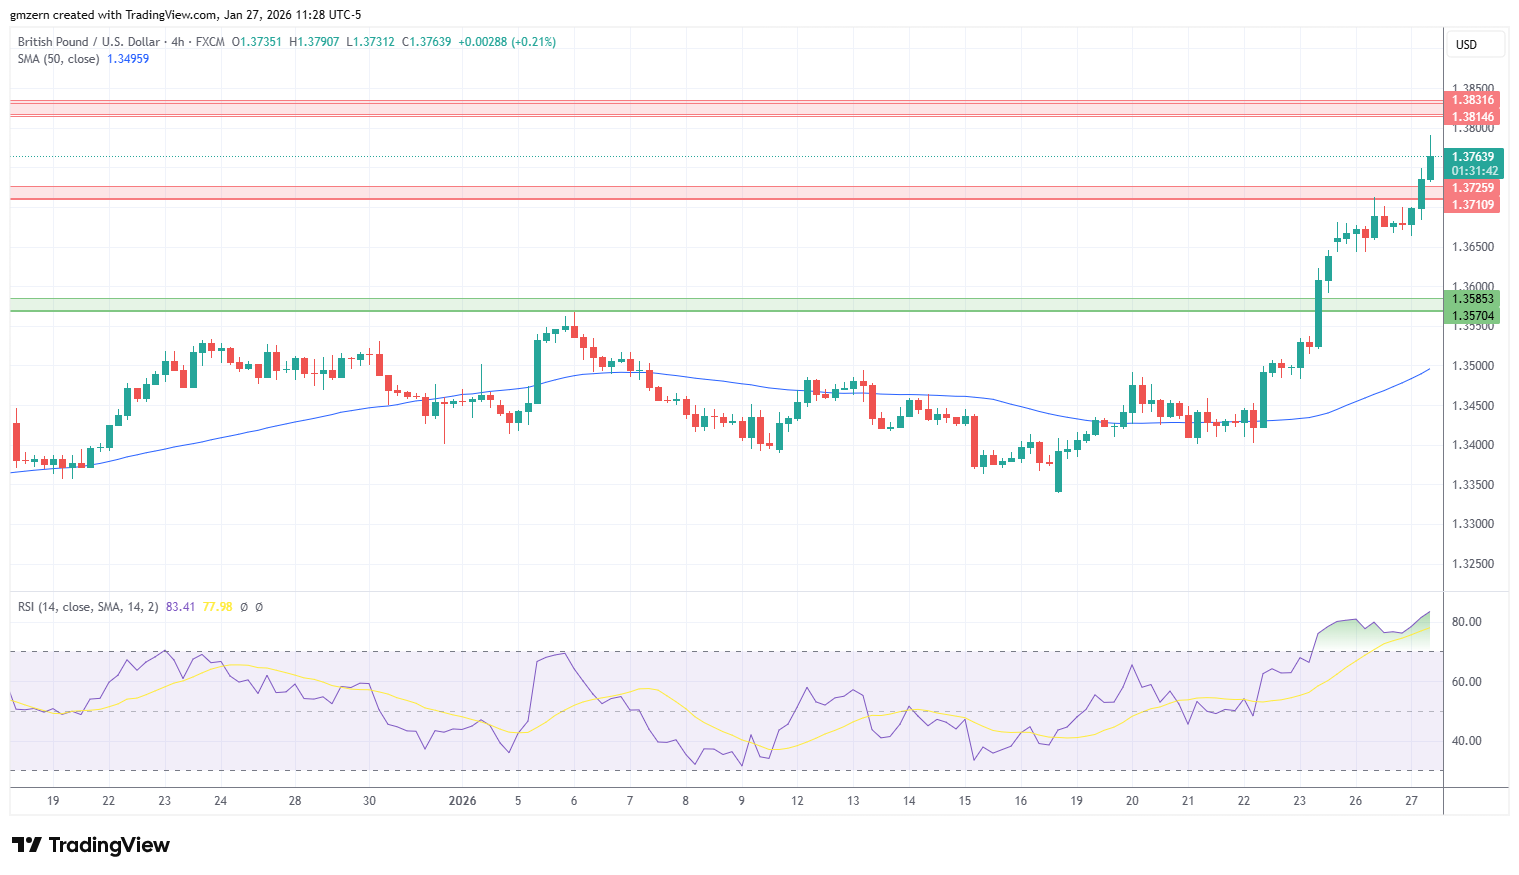Select the price change +0.00288 (+0.21%)
1519x875 pixels.
(507, 42)
